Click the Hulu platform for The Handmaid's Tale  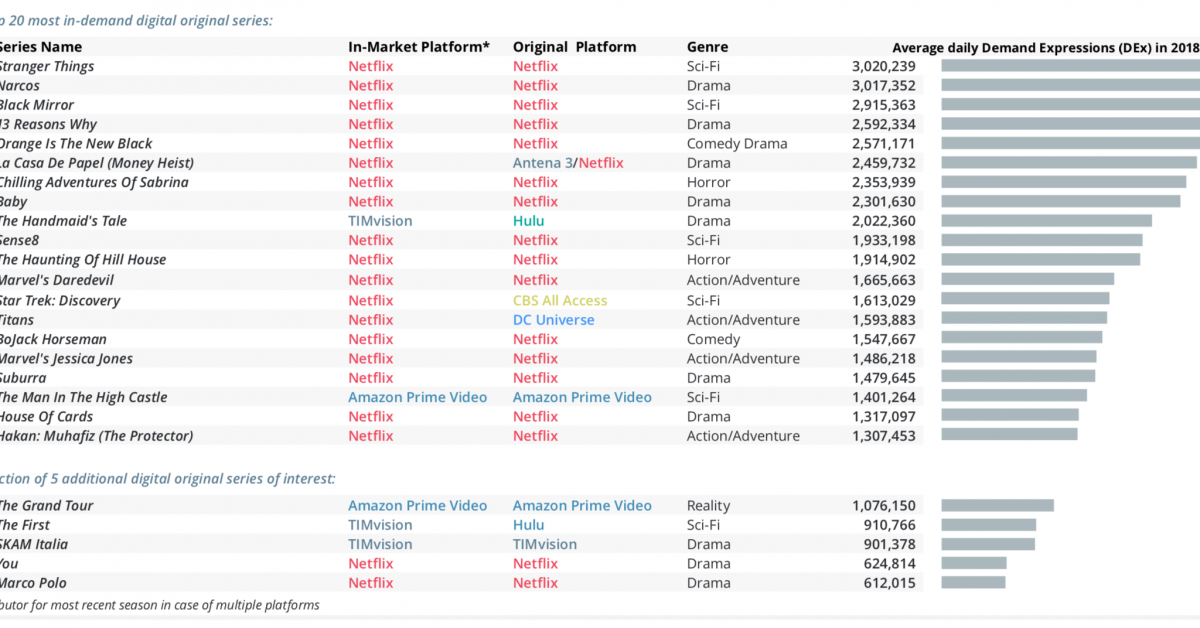click(x=529, y=221)
